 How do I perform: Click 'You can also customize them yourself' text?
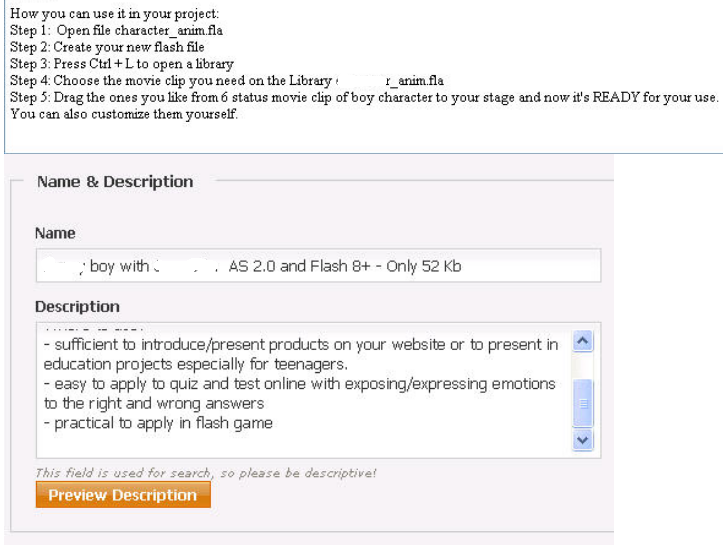click(x=124, y=114)
